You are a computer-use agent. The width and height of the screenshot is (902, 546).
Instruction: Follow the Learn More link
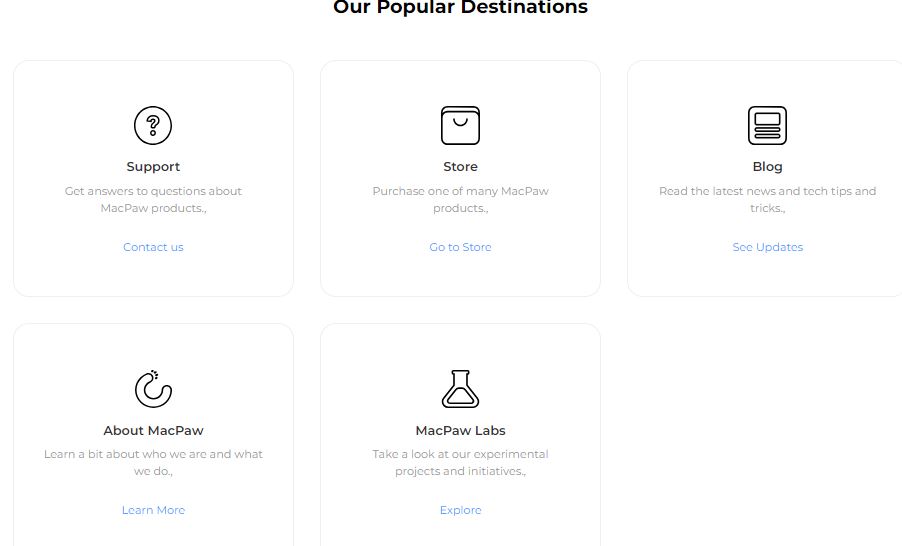click(x=153, y=510)
